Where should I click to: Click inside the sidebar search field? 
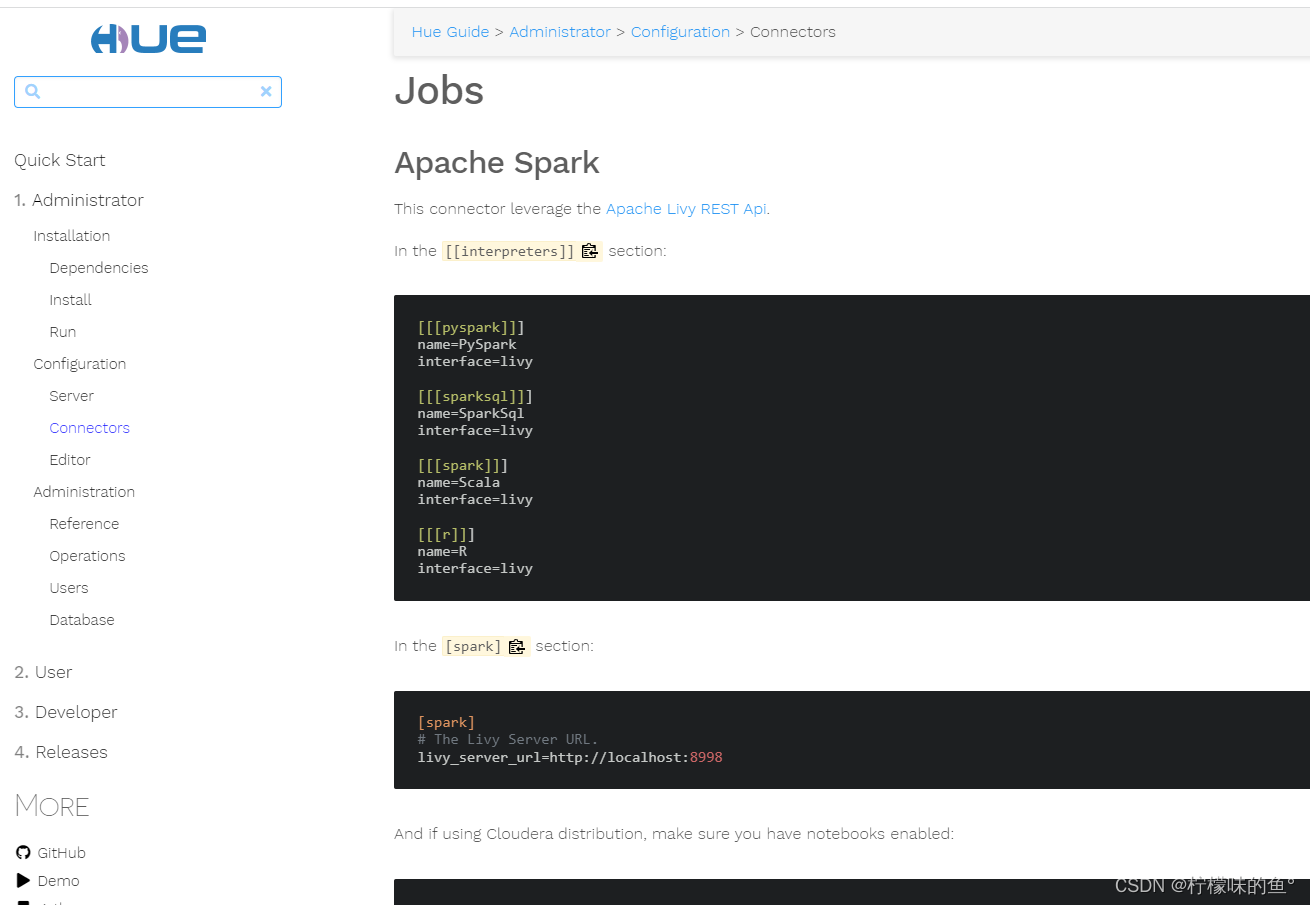click(148, 92)
